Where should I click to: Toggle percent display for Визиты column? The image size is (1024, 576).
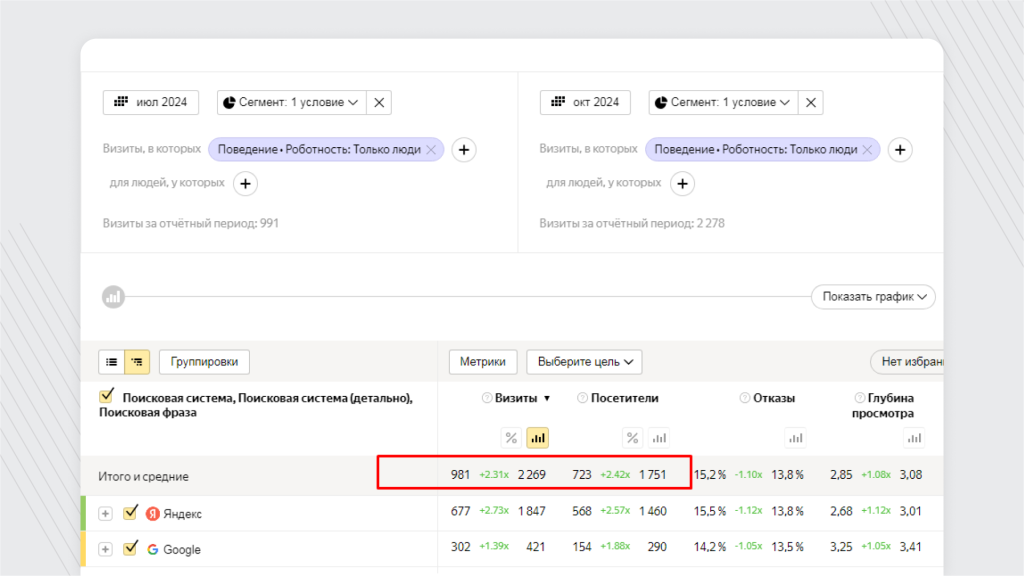[x=511, y=438]
